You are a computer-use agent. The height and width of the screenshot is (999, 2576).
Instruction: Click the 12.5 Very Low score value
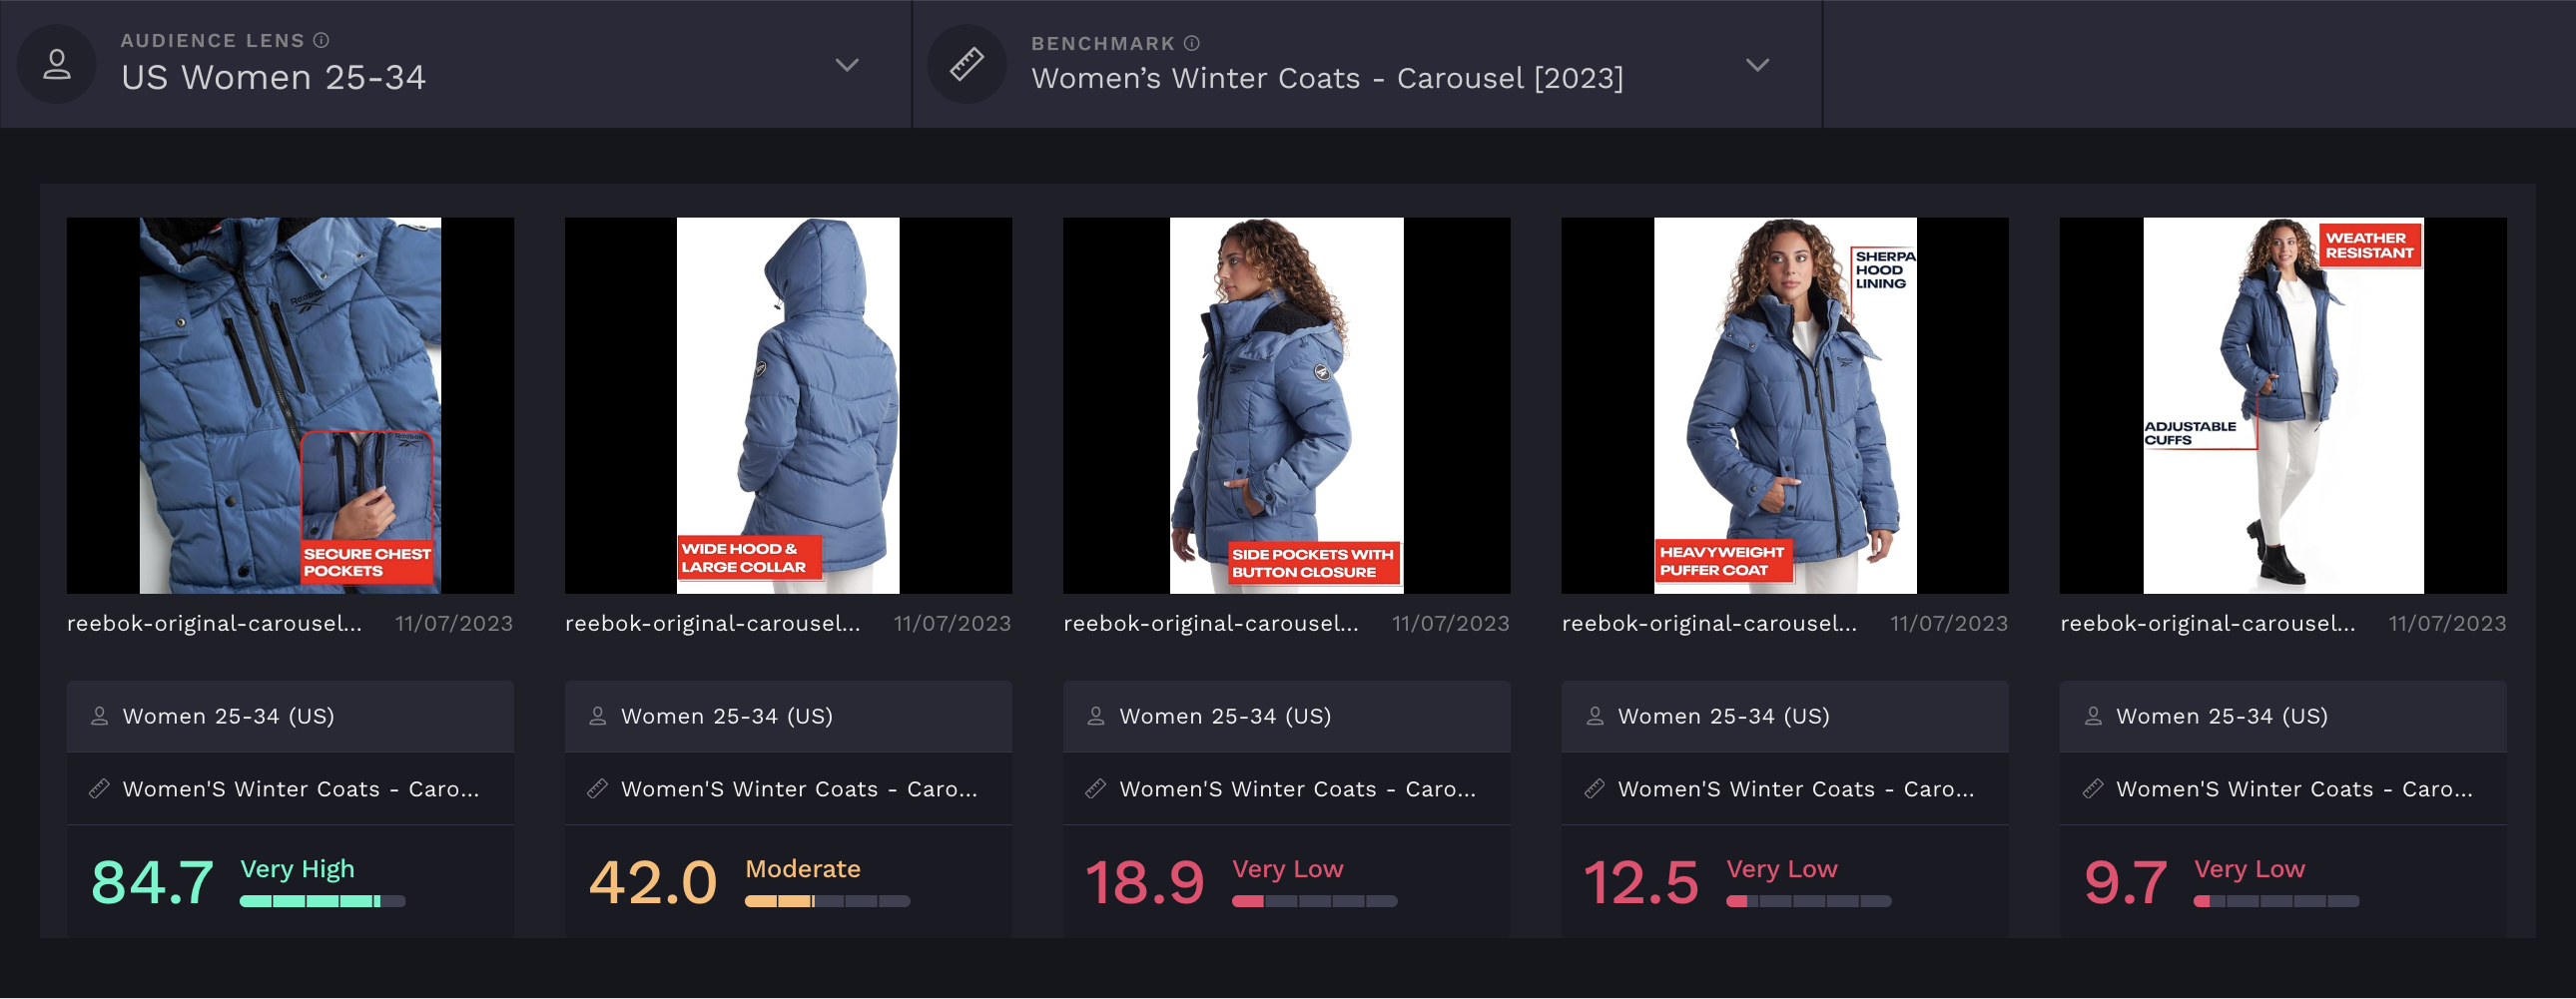coord(1641,882)
